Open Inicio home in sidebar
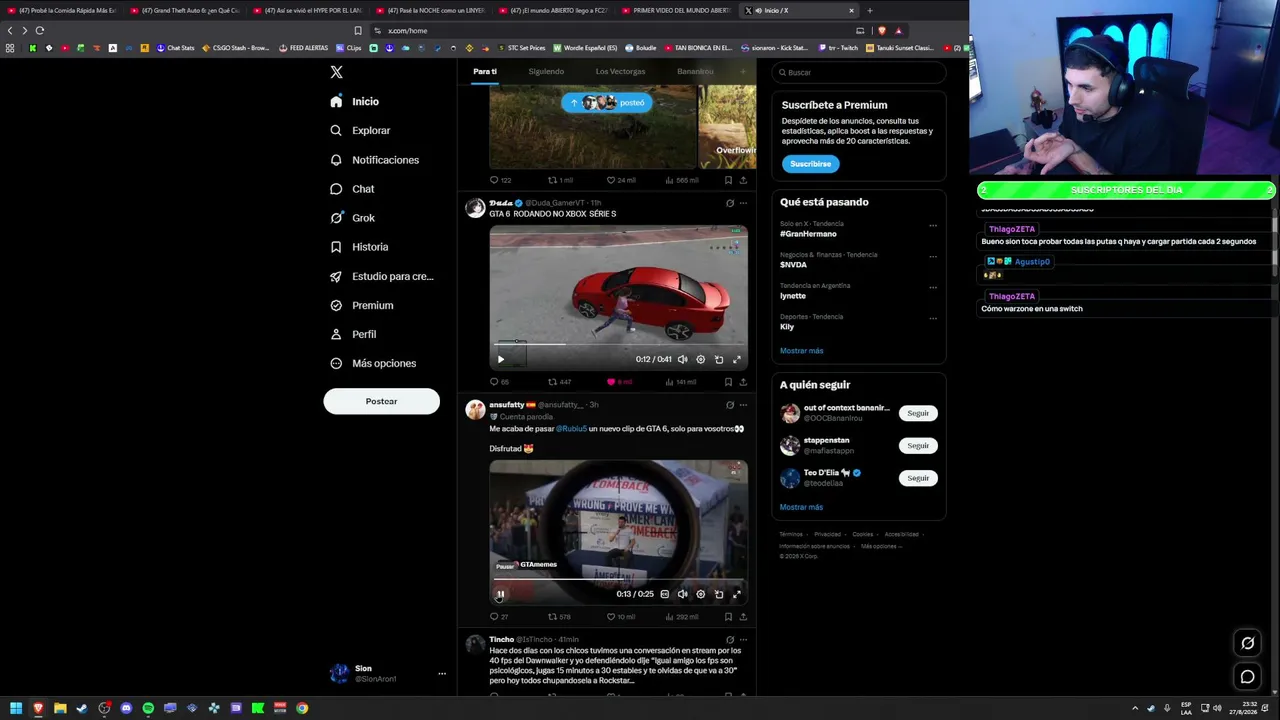The height and width of the screenshot is (720, 1280). pyautogui.click(x=355, y=102)
